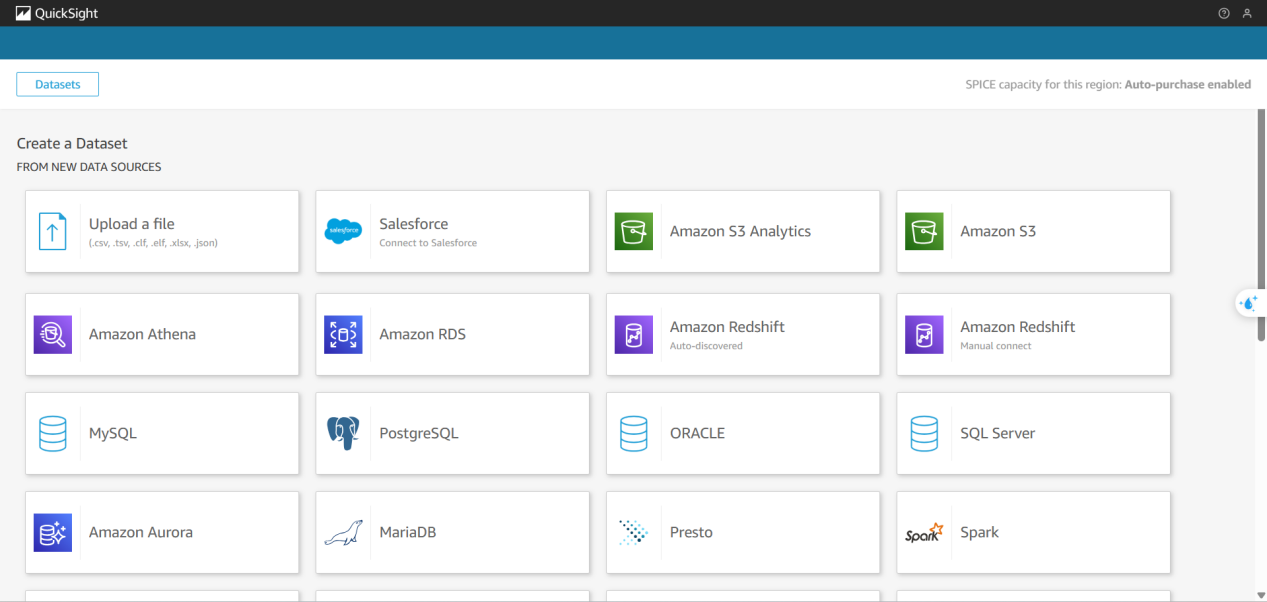Select the Amazon S3 Analytics label
Viewport: 1267px width, 602px height.
click(x=740, y=231)
